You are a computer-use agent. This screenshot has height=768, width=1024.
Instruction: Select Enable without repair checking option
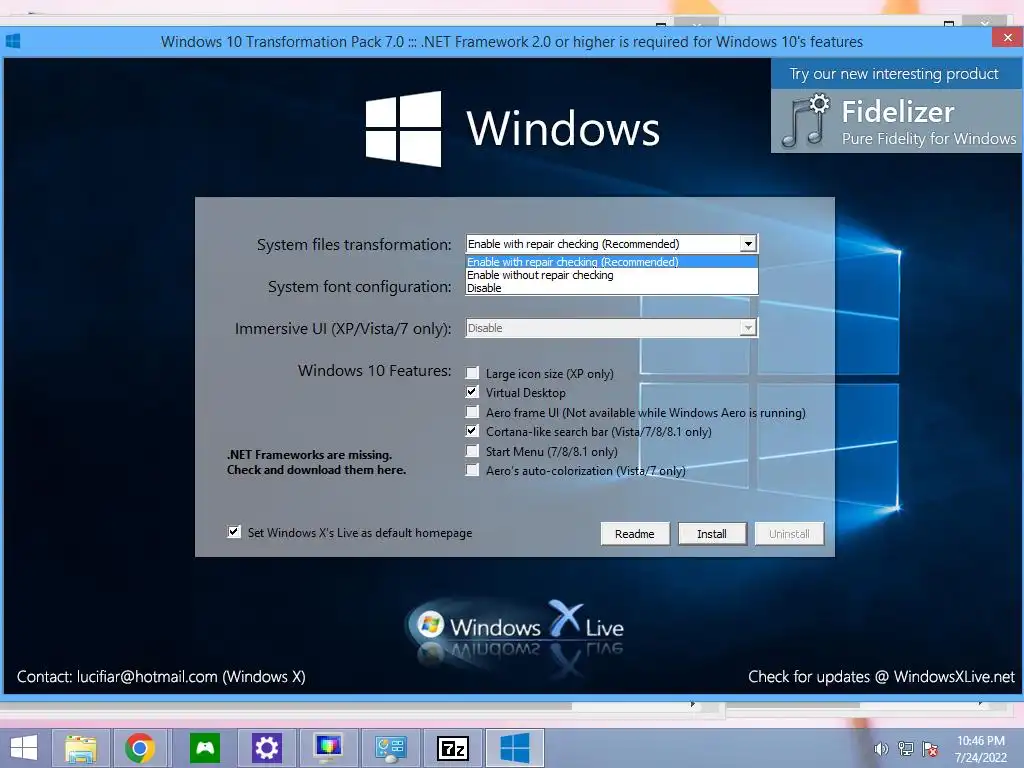click(611, 275)
